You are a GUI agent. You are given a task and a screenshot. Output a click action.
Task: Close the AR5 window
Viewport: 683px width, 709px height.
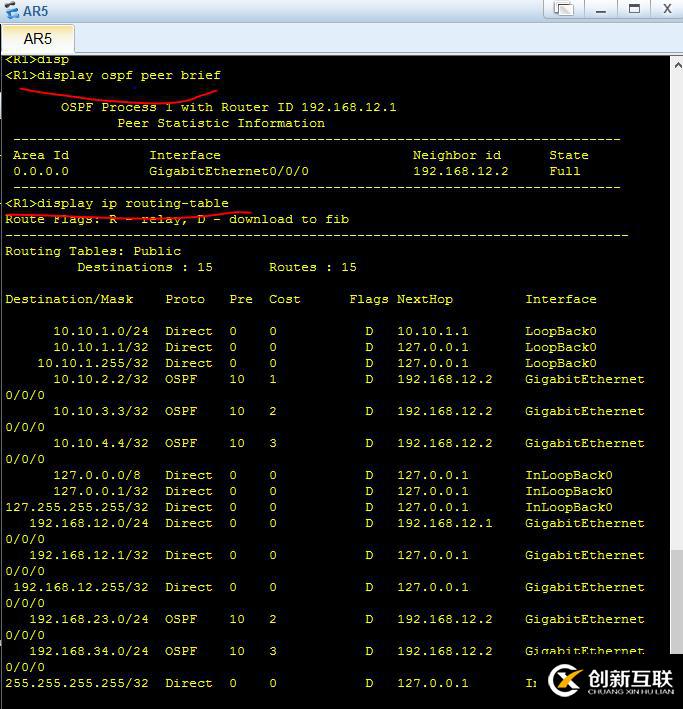click(x=667, y=9)
